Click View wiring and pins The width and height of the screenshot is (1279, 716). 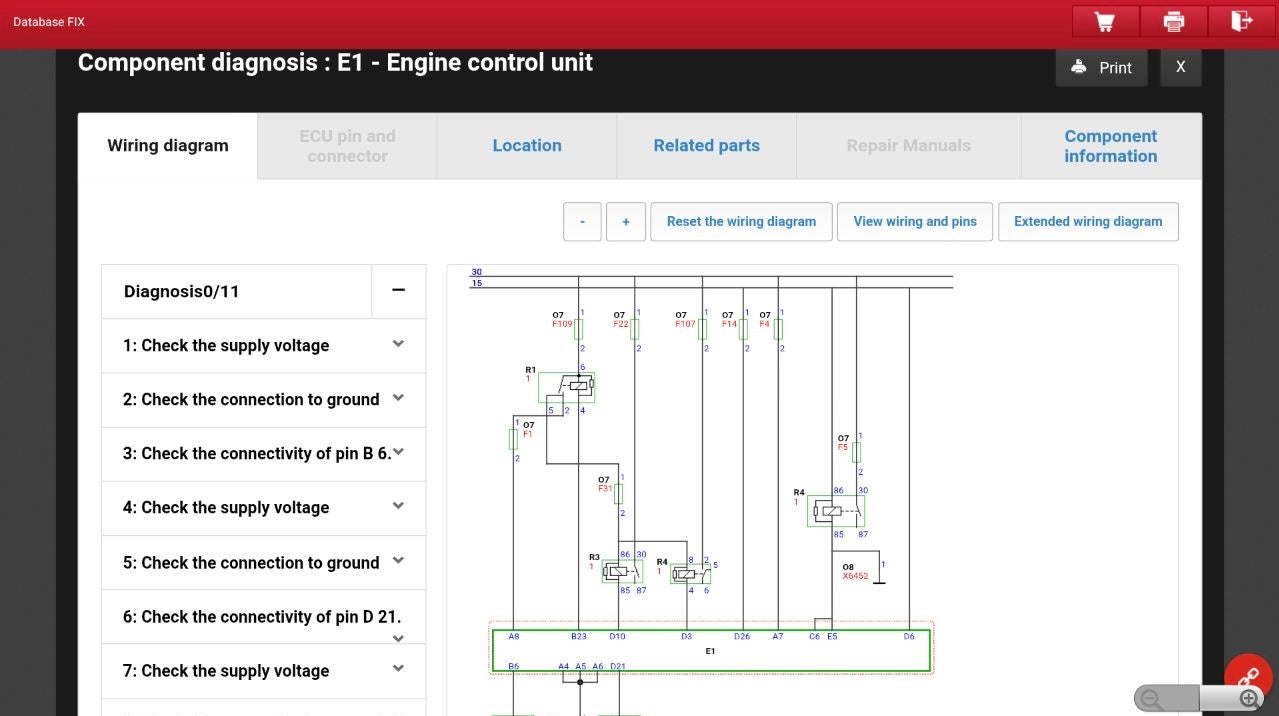(x=914, y=221)
